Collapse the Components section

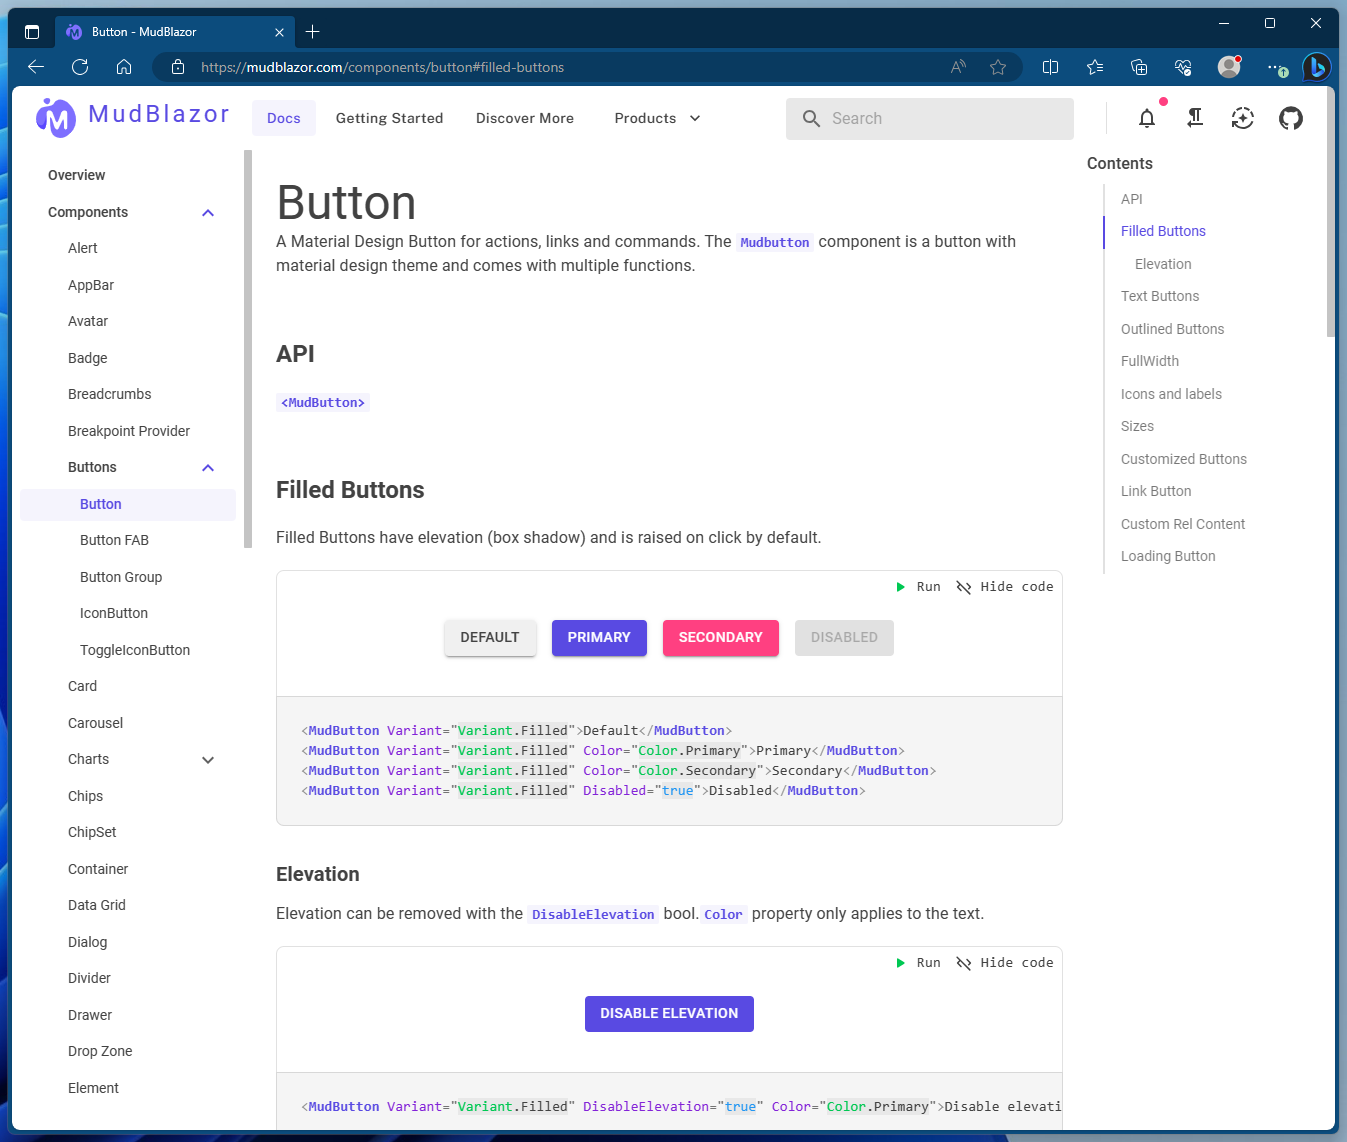[207, 212]
